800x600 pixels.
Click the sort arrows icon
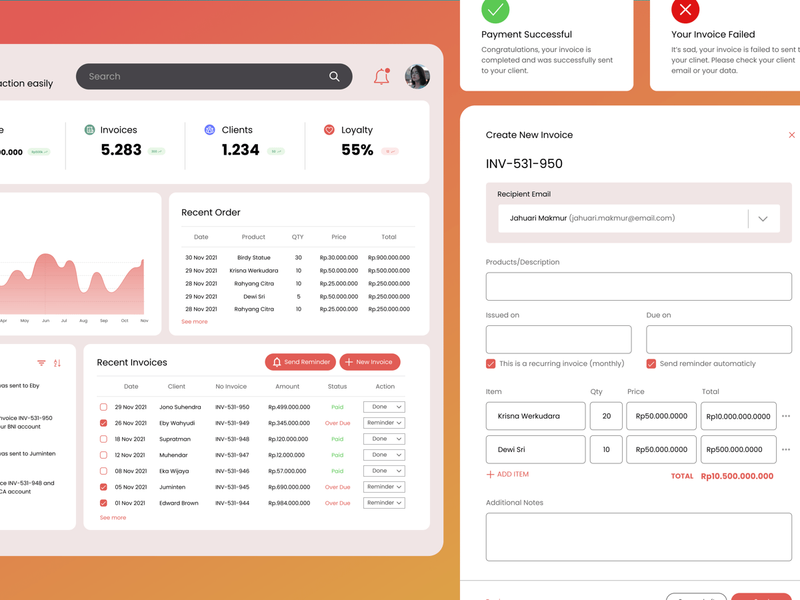coord(57,363)
